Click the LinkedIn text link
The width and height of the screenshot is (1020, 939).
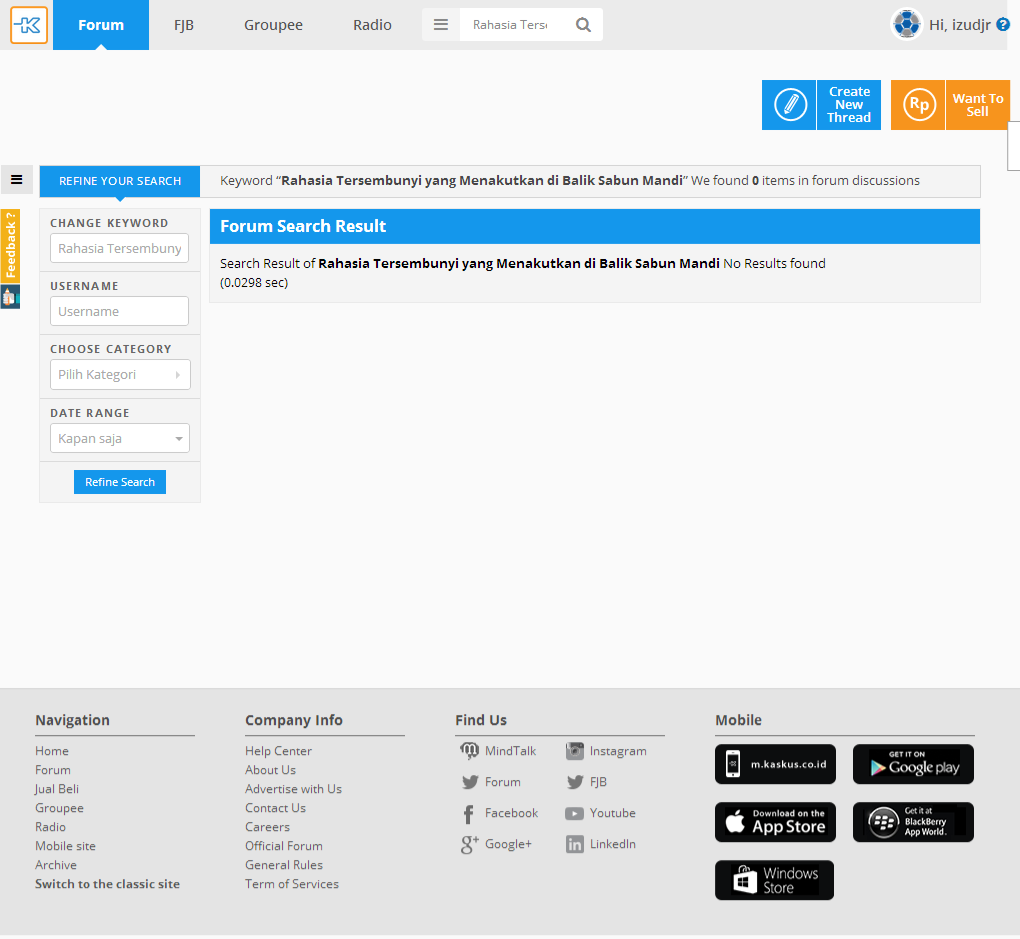pos(613,844)
